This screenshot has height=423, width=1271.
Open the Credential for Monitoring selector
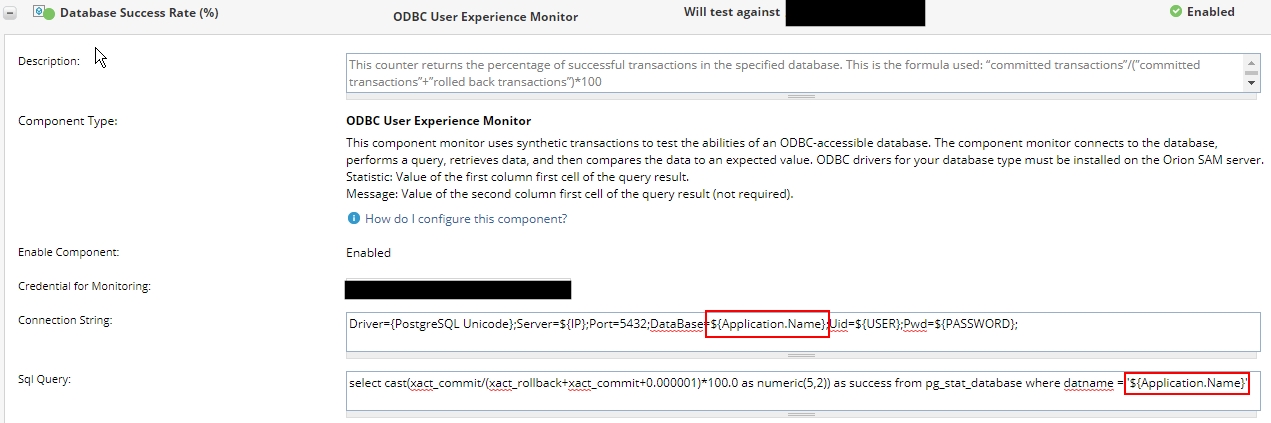coord(458,290)
